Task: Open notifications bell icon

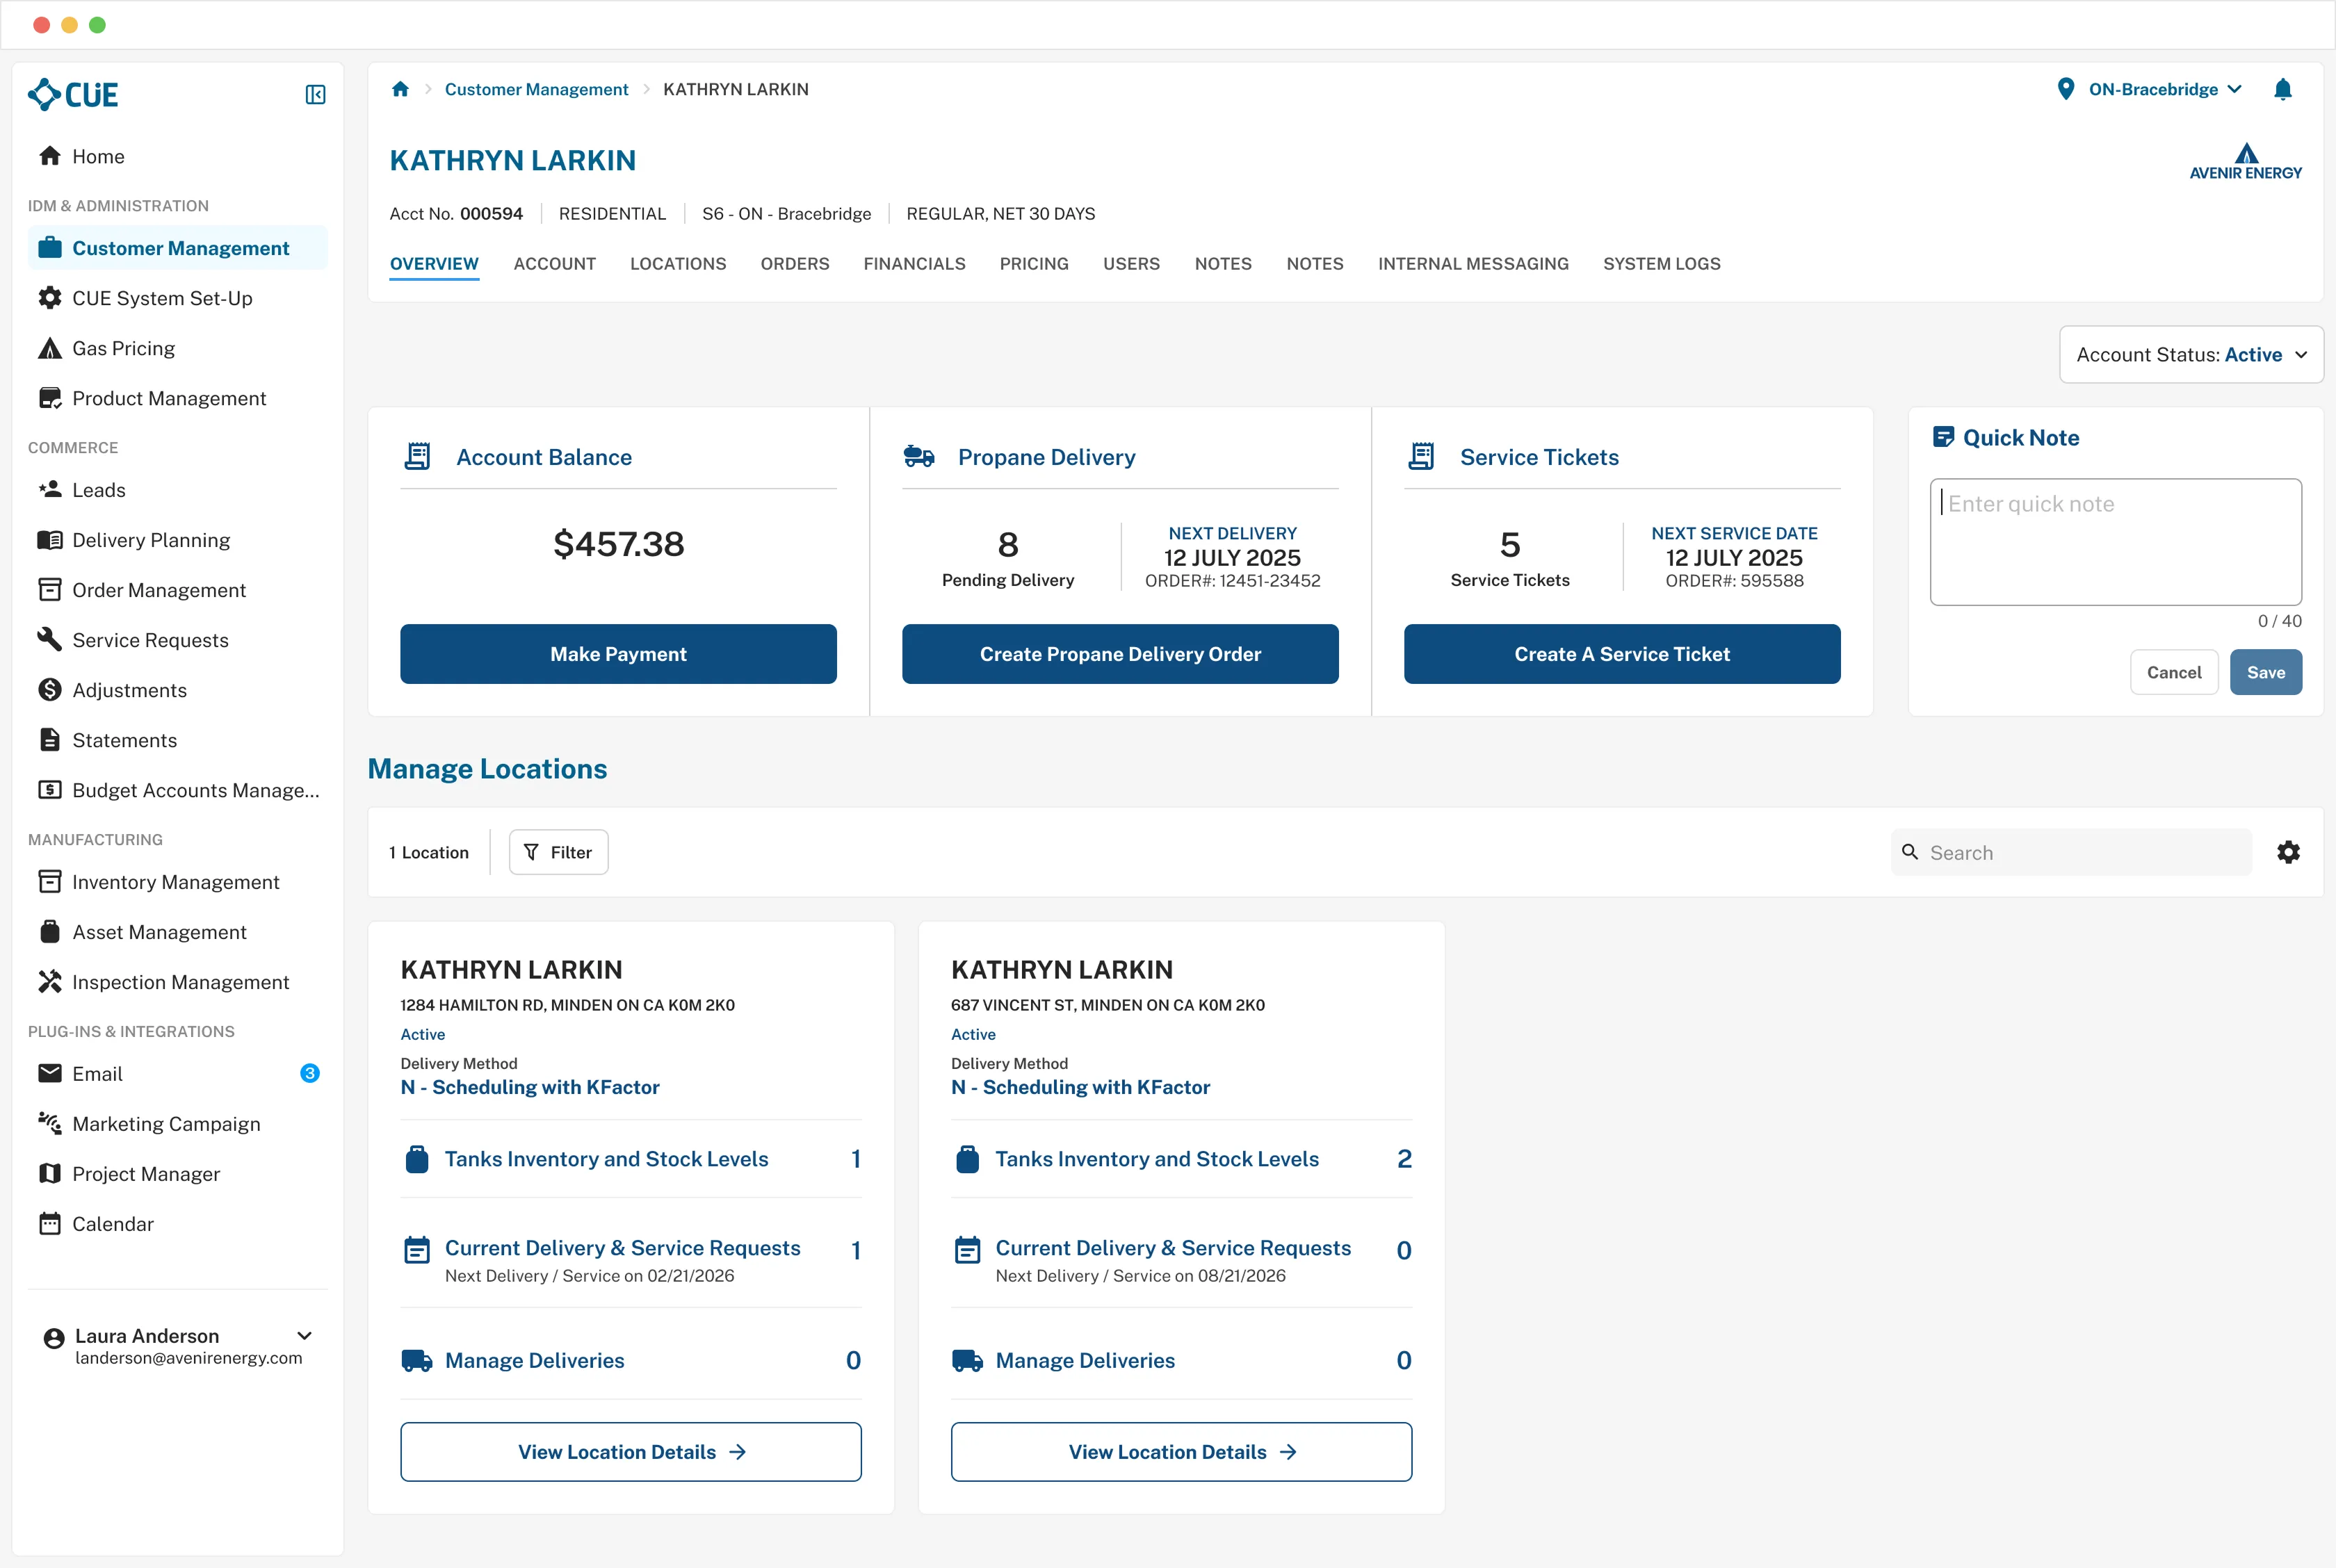Action: (2283, 89)
